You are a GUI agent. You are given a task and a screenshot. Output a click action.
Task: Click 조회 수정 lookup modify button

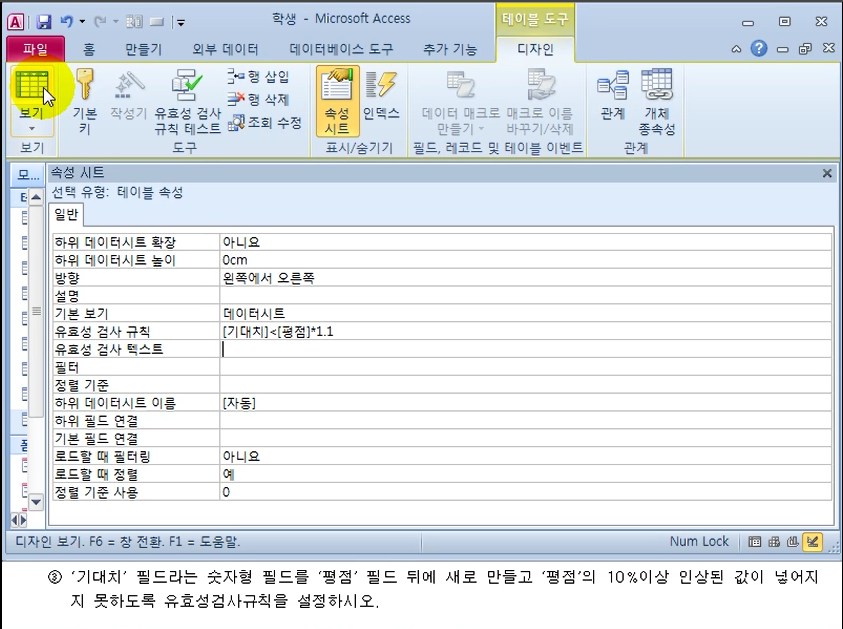point(265,123)
